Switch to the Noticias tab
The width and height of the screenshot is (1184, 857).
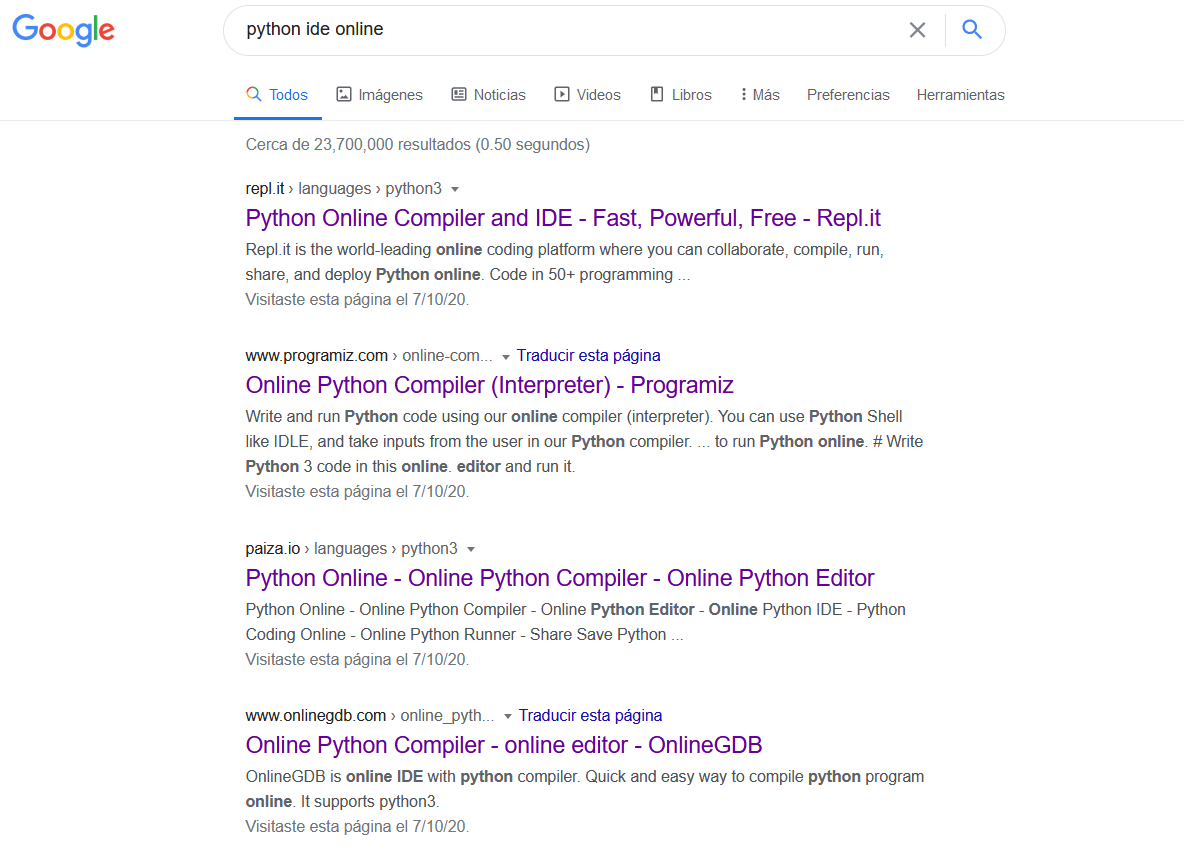(488, 95)
